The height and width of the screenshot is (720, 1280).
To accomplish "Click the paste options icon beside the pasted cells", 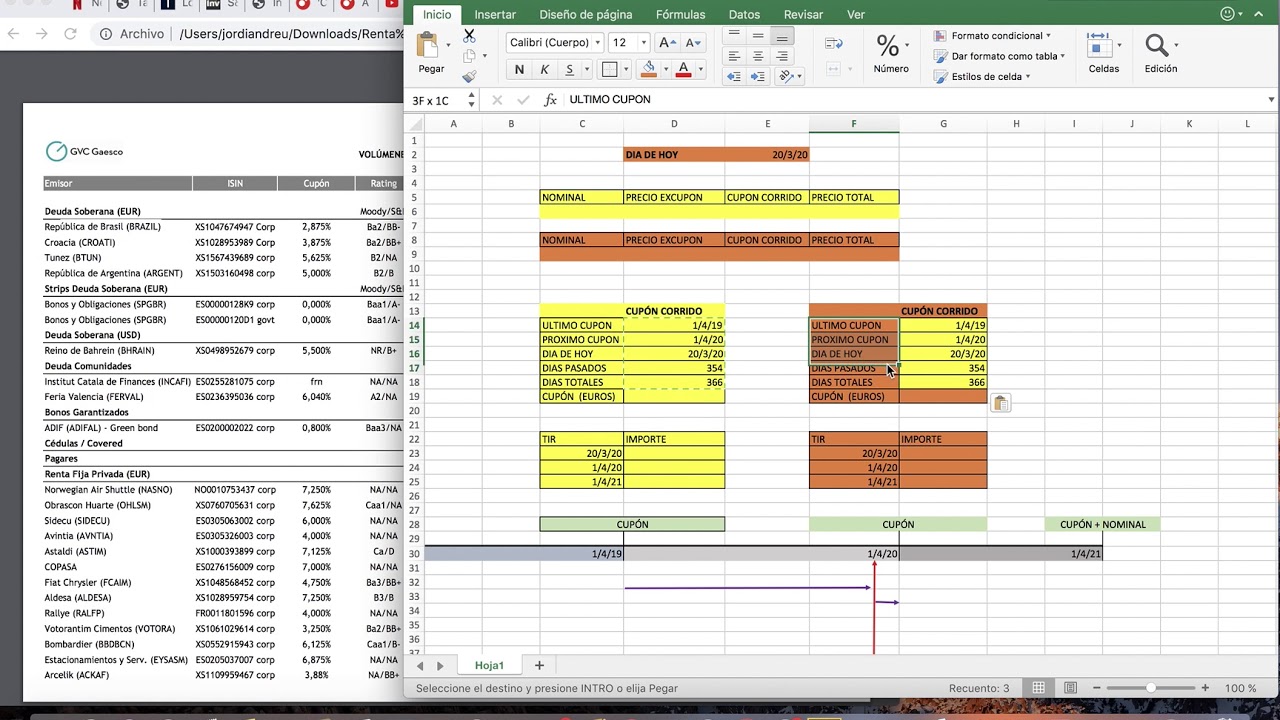I will pos(1000,403).
